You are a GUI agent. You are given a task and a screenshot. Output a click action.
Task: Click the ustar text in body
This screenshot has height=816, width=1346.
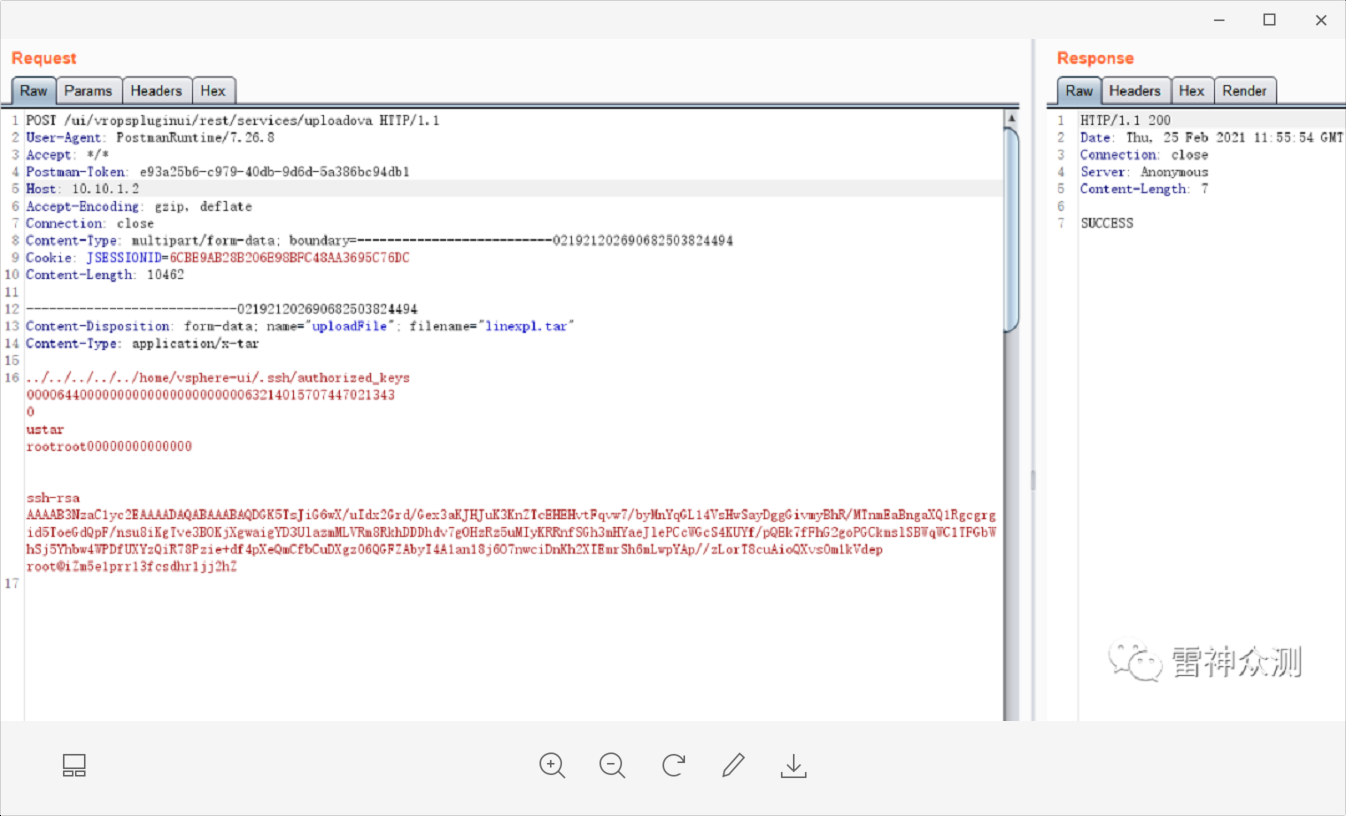click(x=45, y=429)
